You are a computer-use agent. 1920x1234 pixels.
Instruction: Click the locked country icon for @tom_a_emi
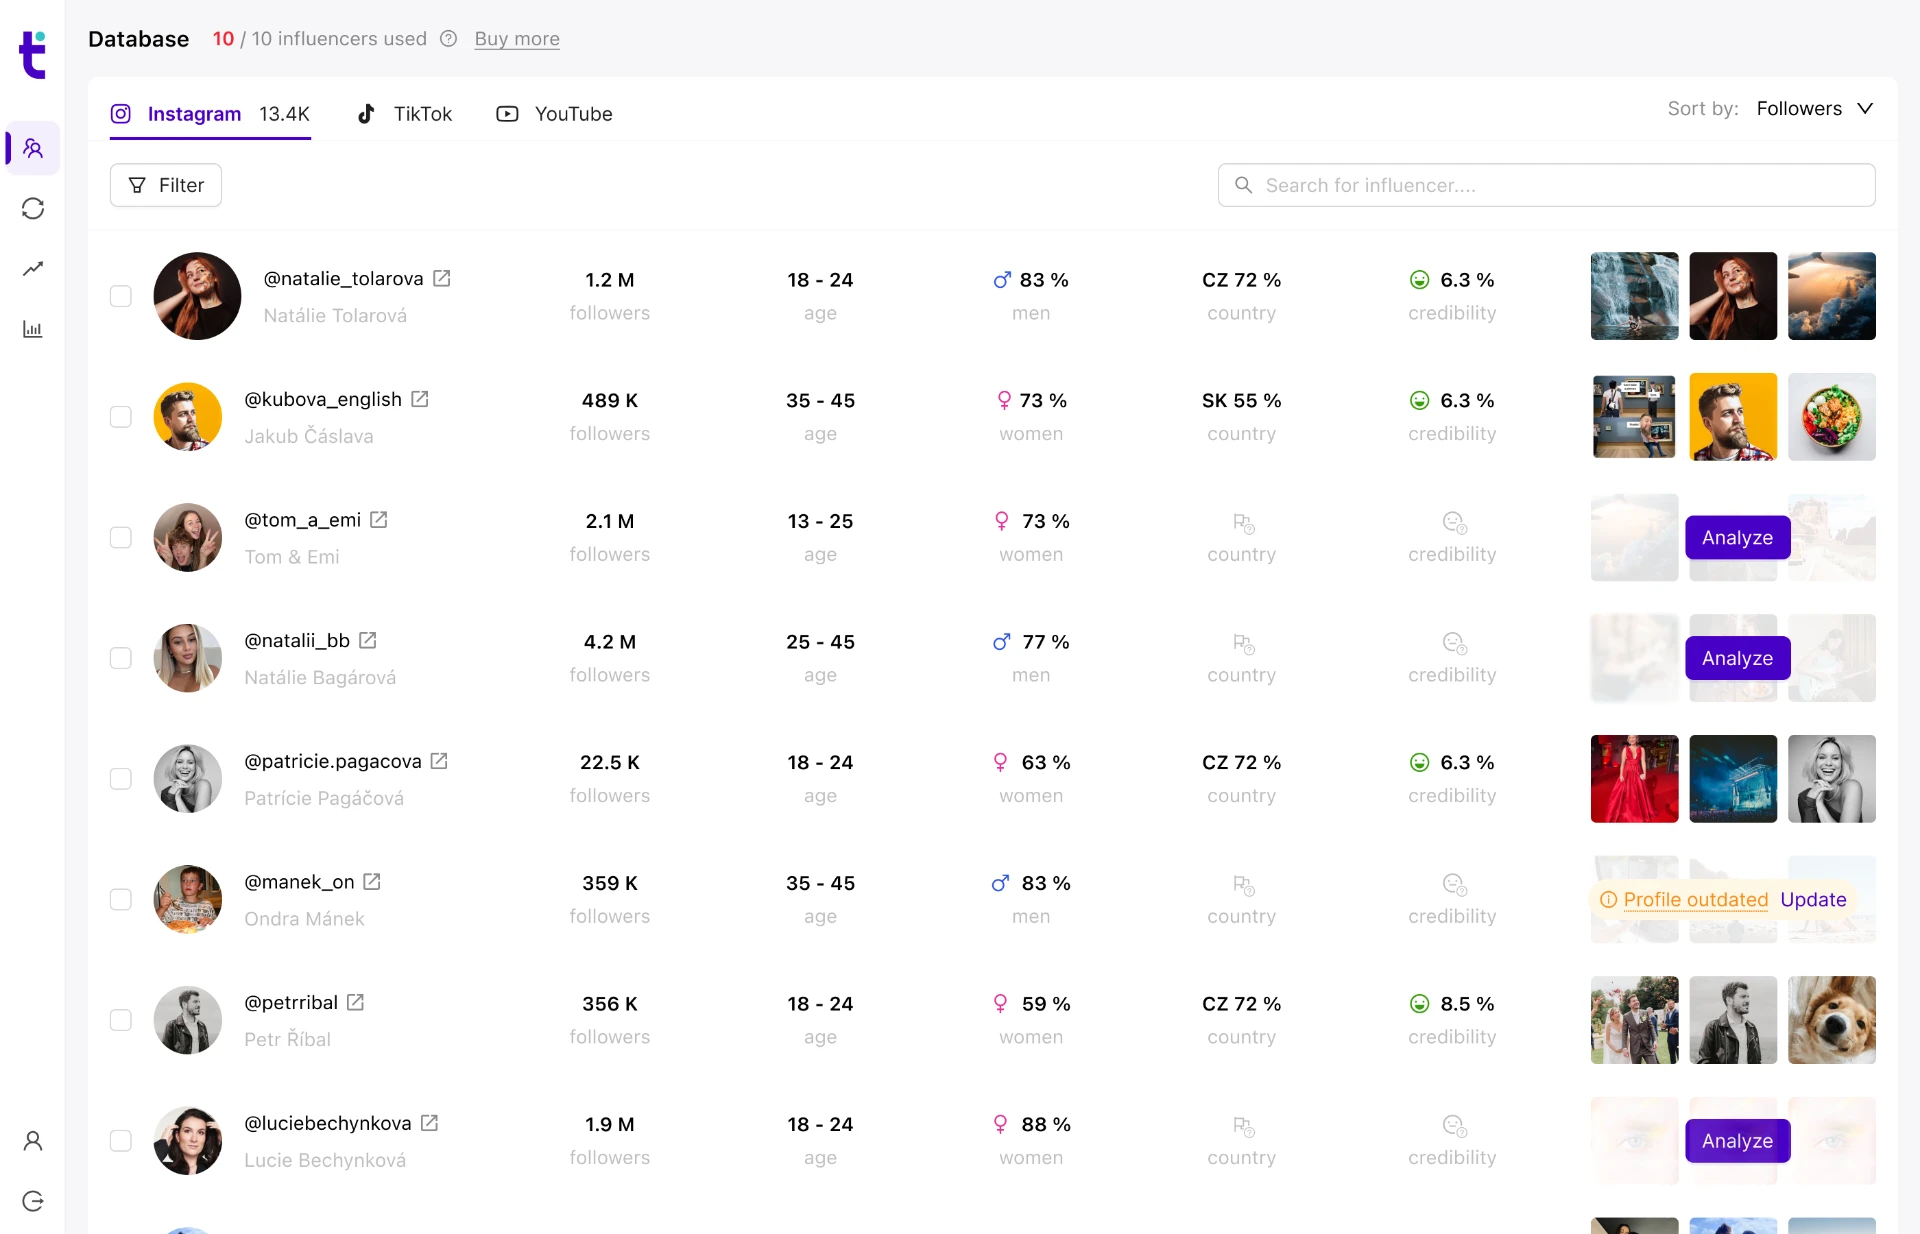tap(1243, 523)
